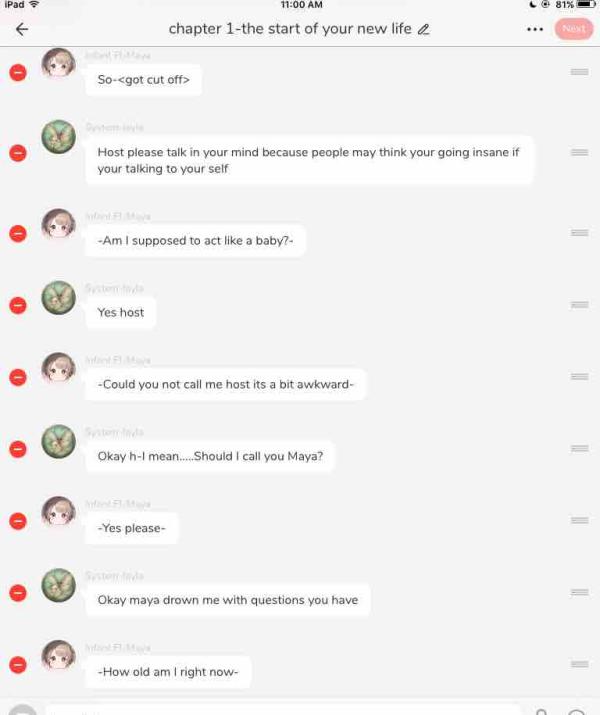Delete the 'So-<got cut off>' message
The width and height of the screenshot is (600, 715).
click(18, 73)
